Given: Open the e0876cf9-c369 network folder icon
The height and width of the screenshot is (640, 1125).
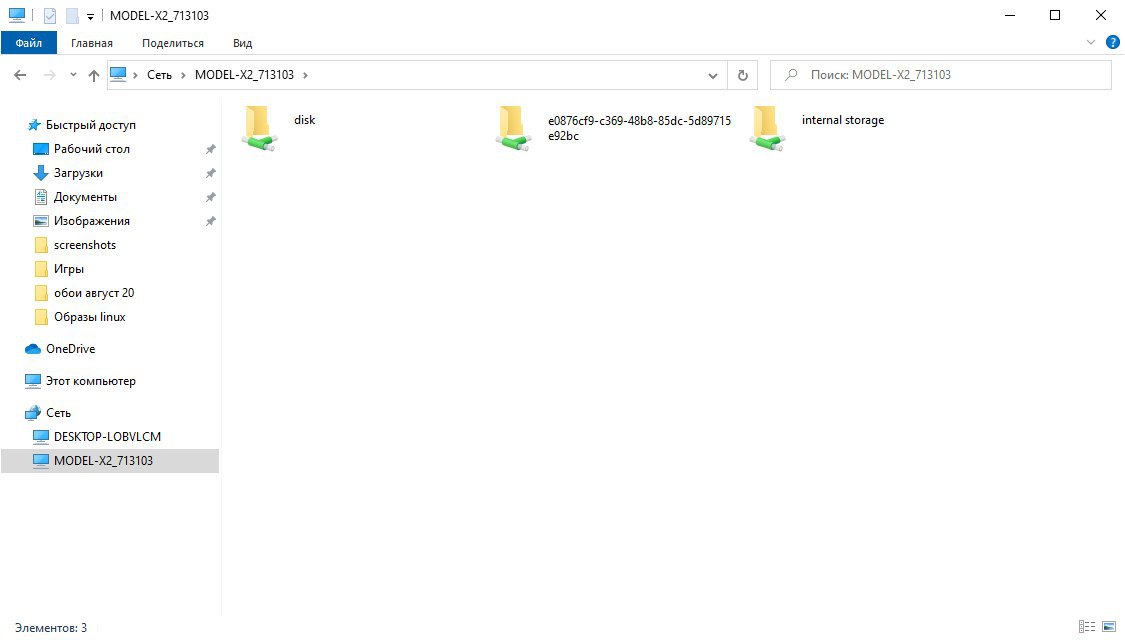Looking at the screenshot, I should pos(513,128).
